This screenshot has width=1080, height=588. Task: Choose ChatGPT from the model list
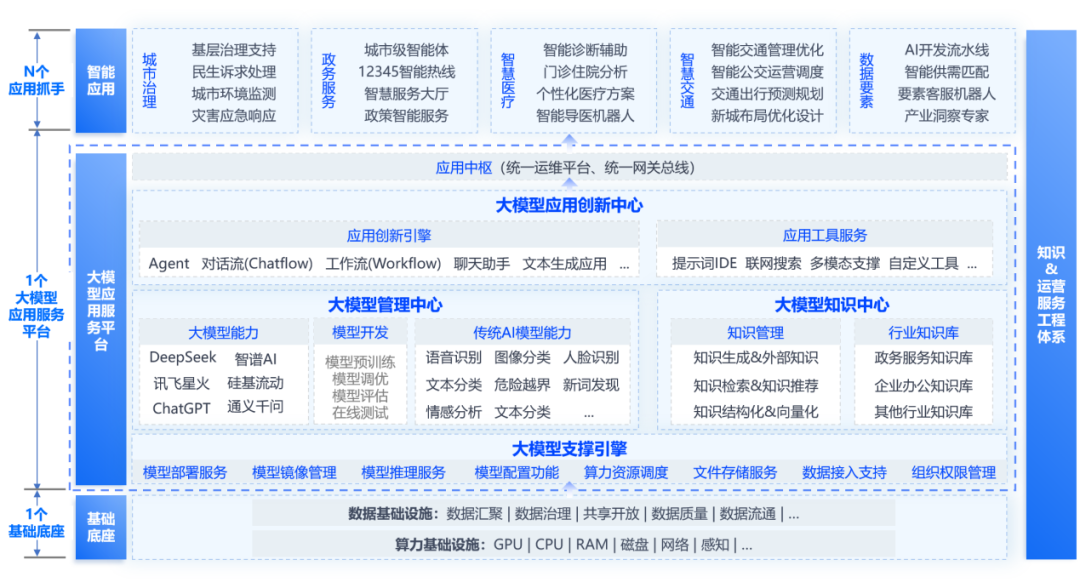(x=182, y=408)
